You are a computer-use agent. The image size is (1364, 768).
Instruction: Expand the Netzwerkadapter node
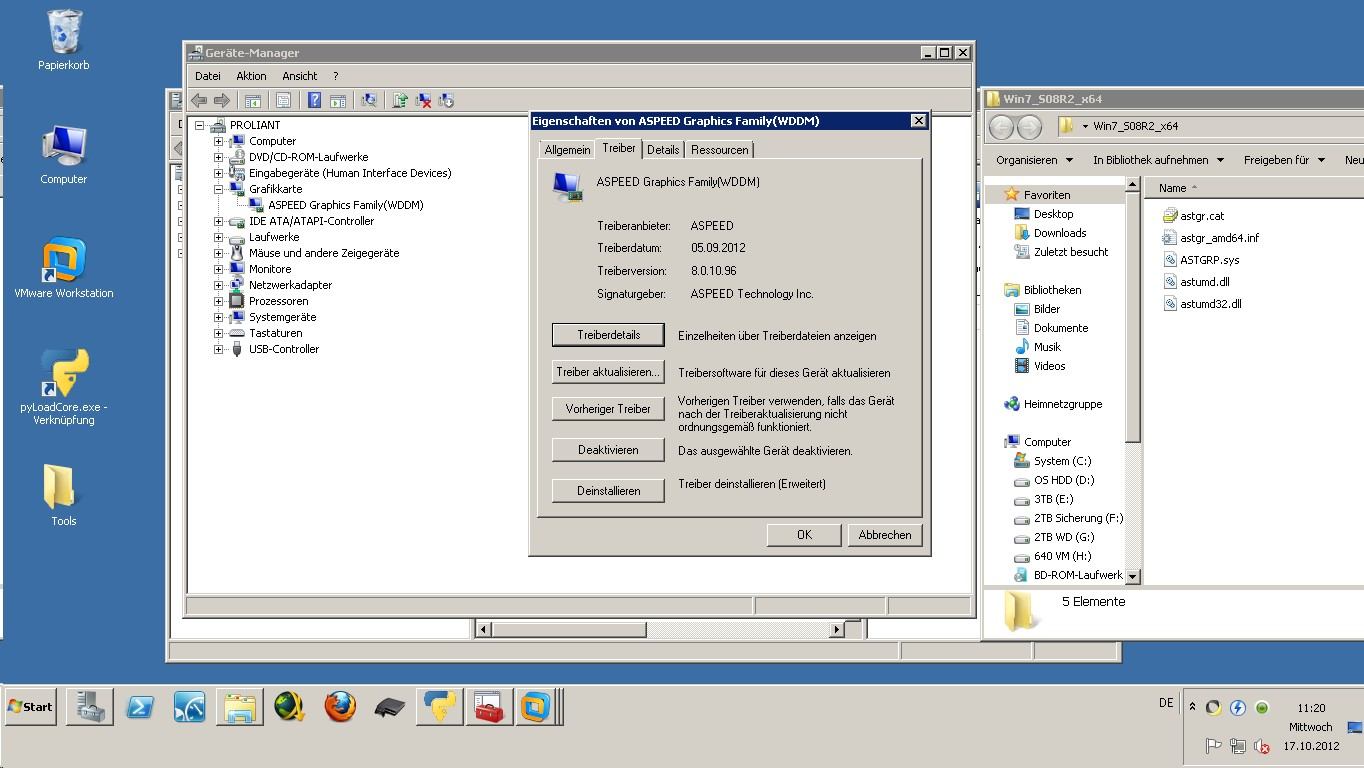pos(218,285)
